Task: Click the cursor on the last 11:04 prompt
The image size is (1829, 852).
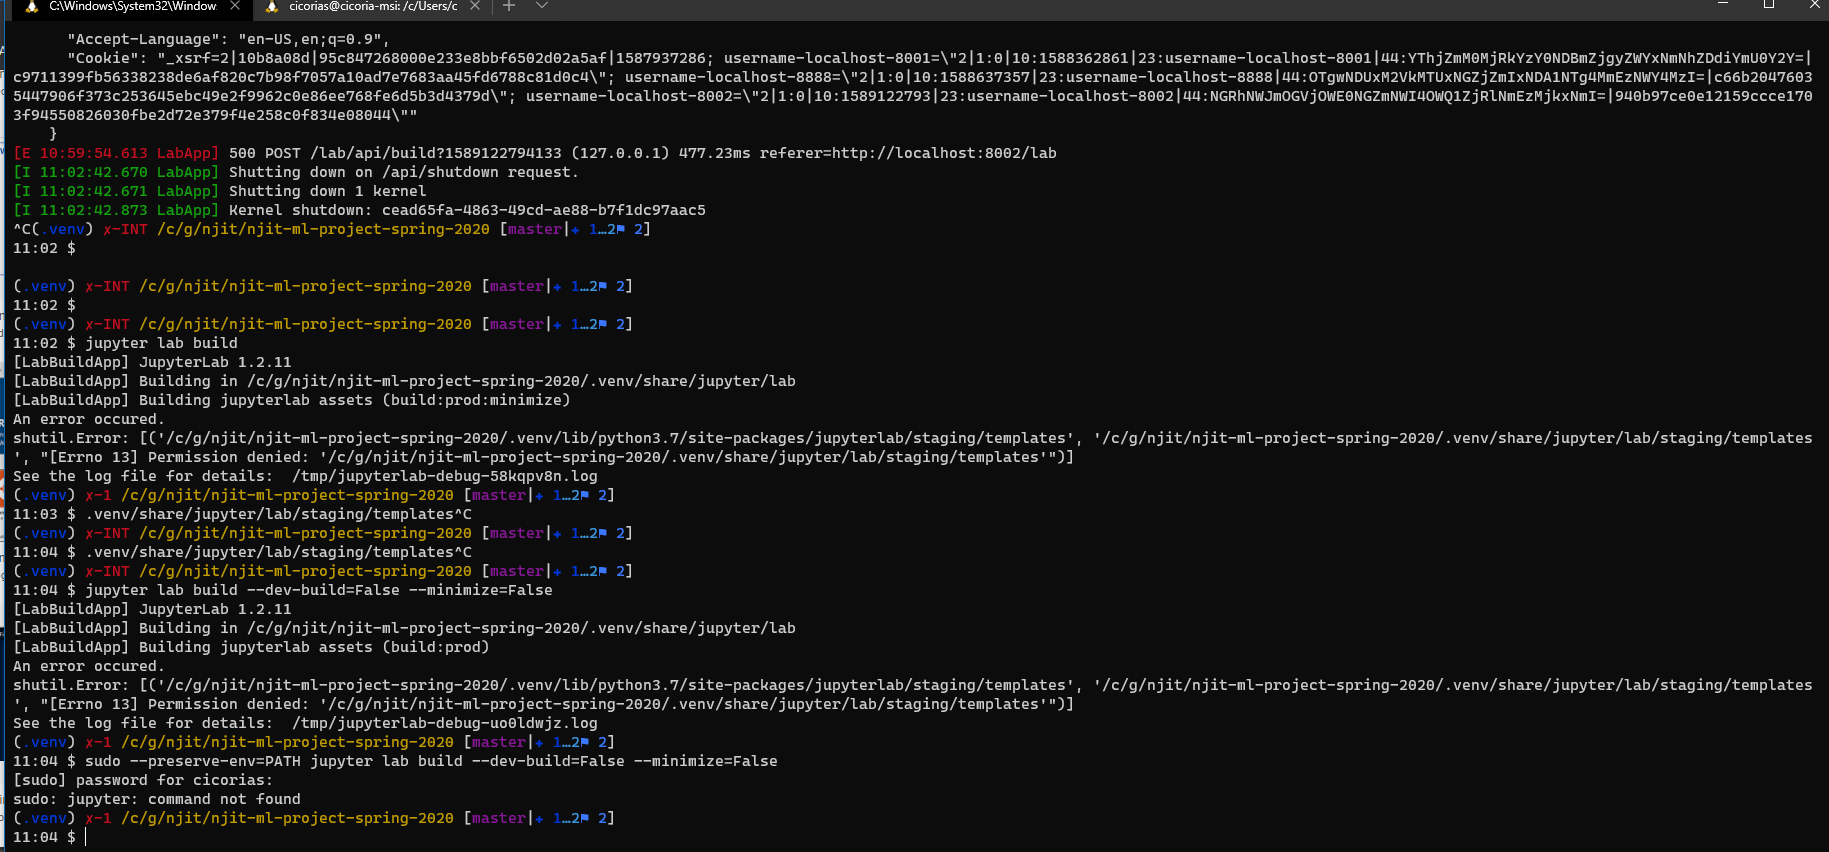Action: click(86, 837)
